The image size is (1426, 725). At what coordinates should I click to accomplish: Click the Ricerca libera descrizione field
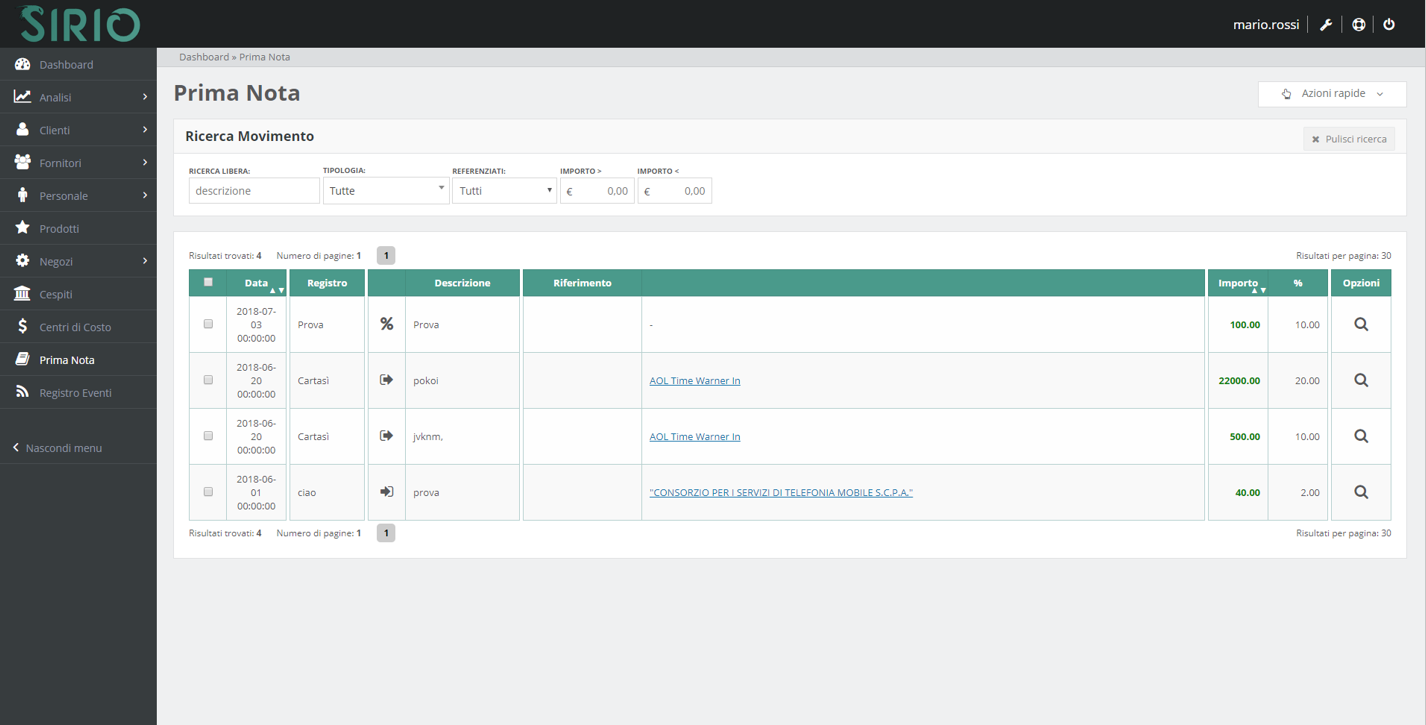[254, 191]
